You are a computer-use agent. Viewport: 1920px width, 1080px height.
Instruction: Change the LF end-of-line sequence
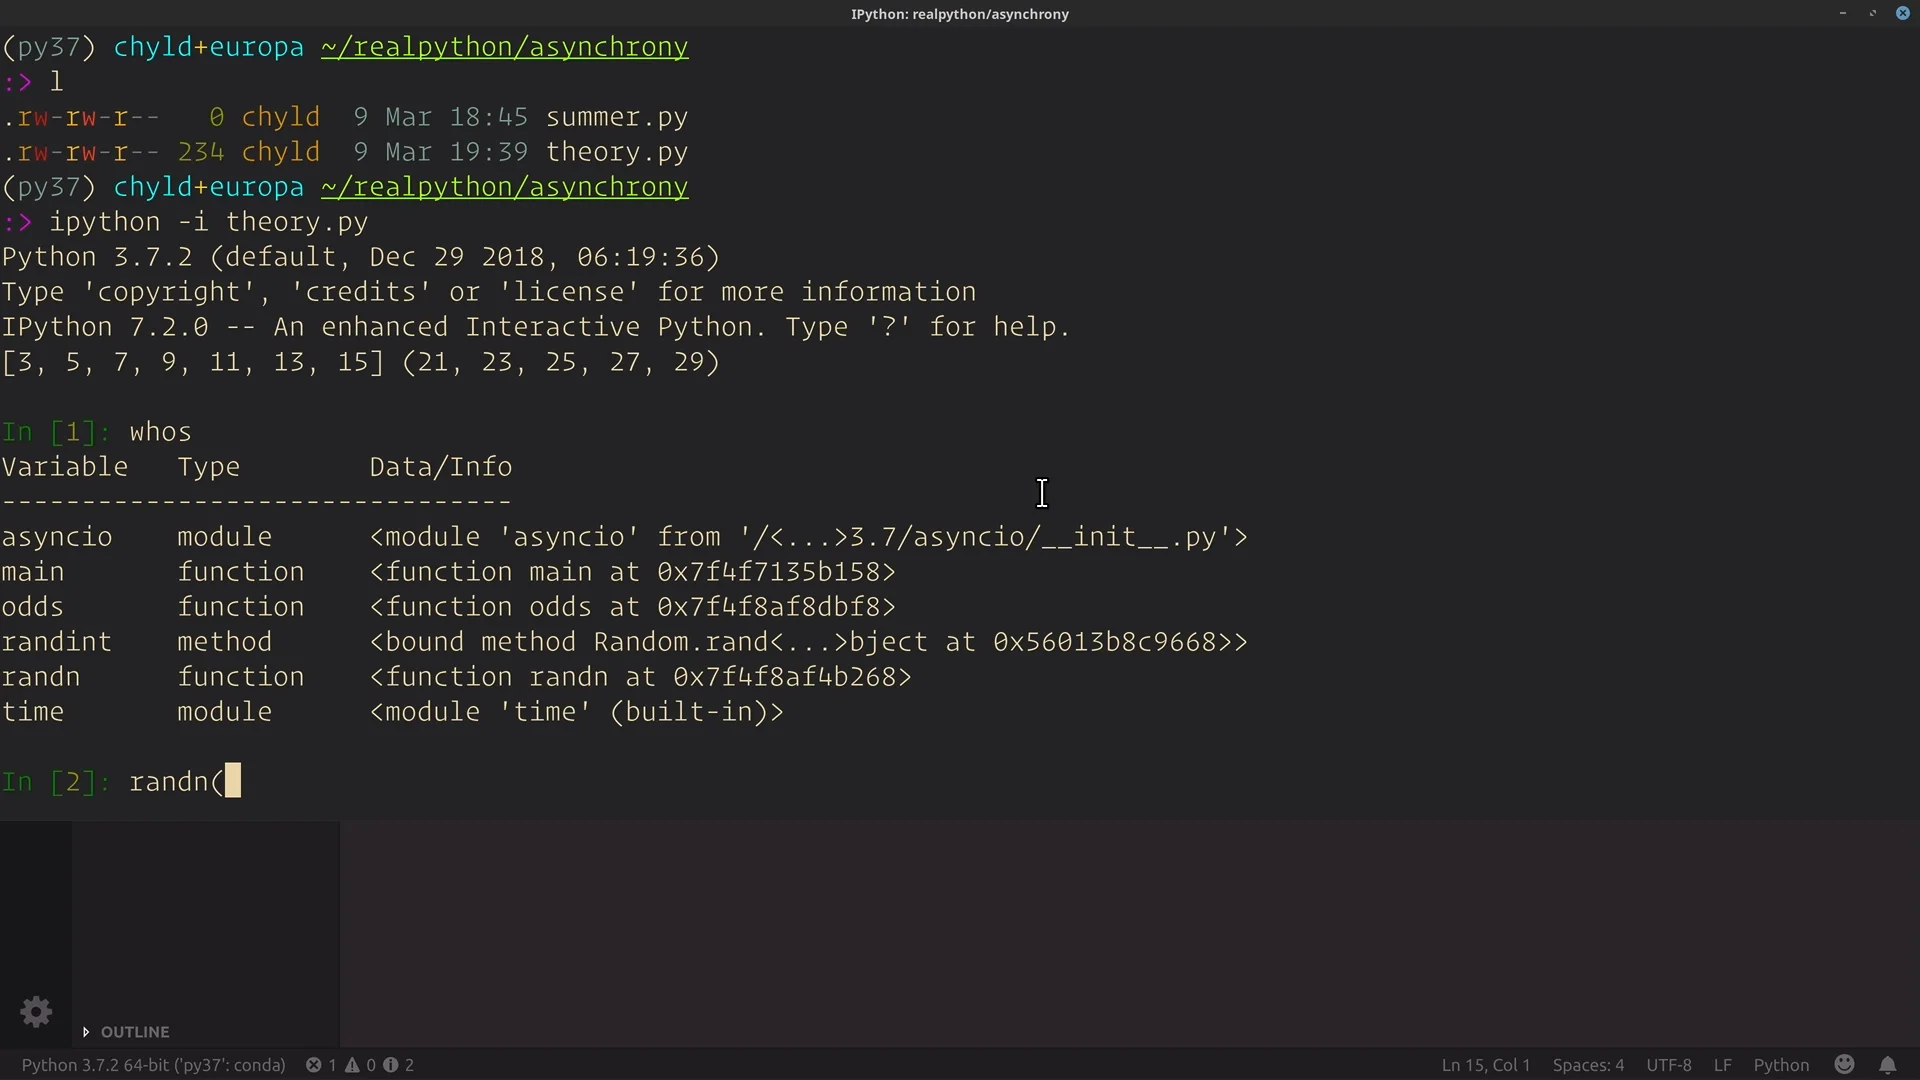point(1722,1065)
